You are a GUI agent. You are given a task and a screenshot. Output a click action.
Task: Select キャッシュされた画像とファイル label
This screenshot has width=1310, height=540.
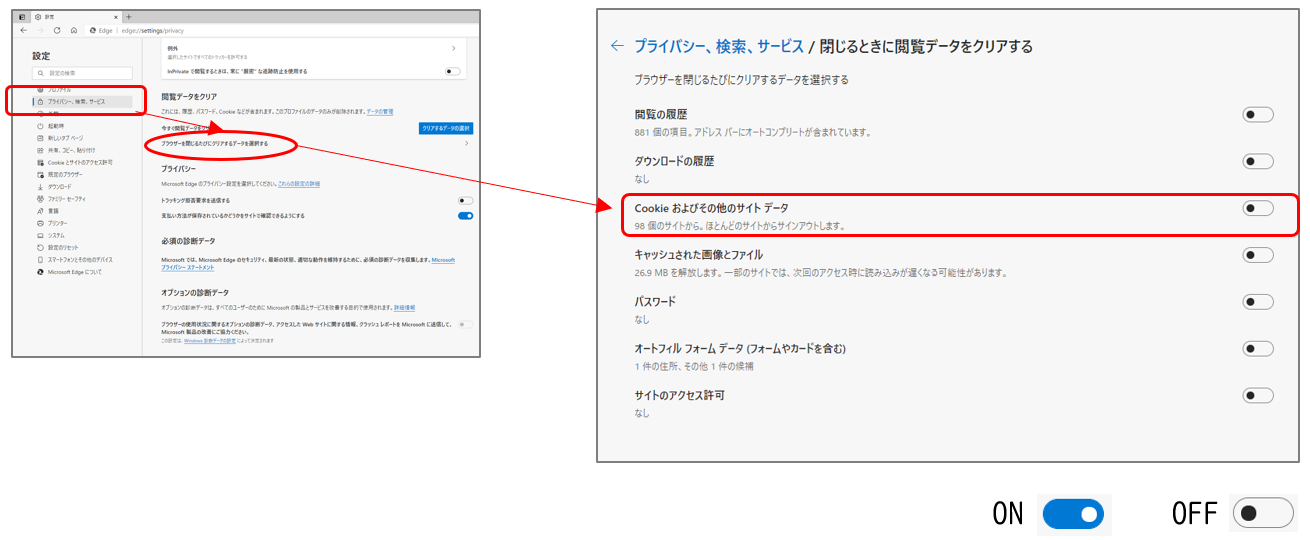[x=699, y=255]
